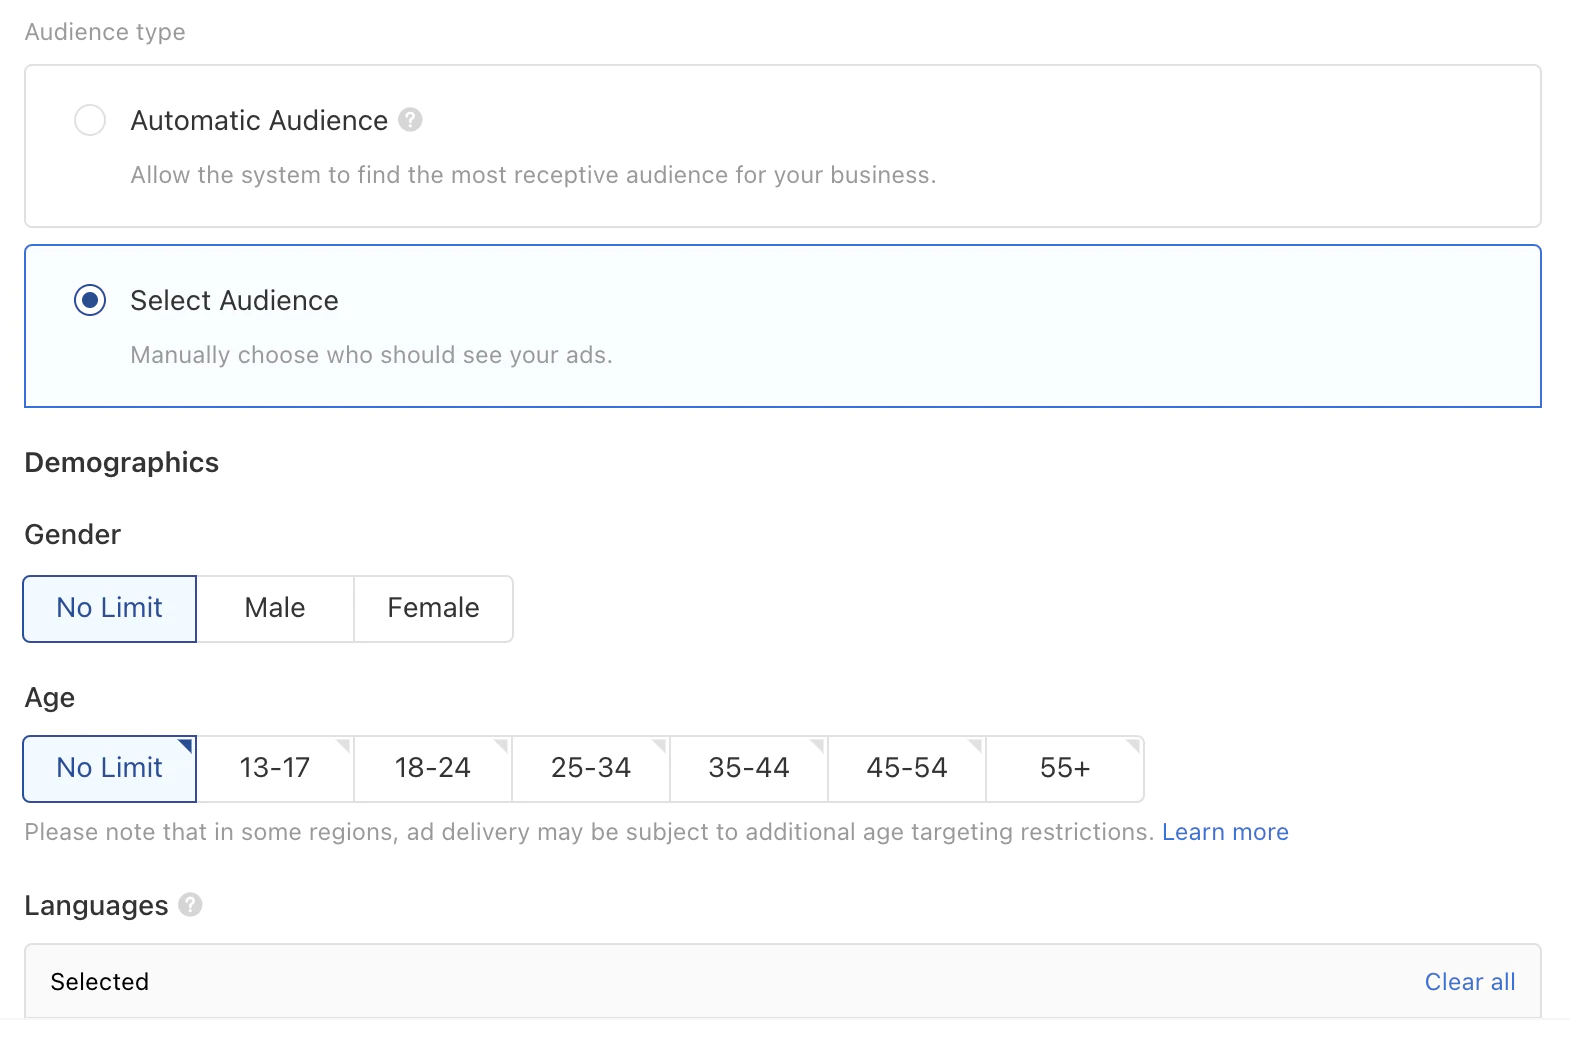
Task: Toggle the 18-24 age range
Action: pos(433,768)
